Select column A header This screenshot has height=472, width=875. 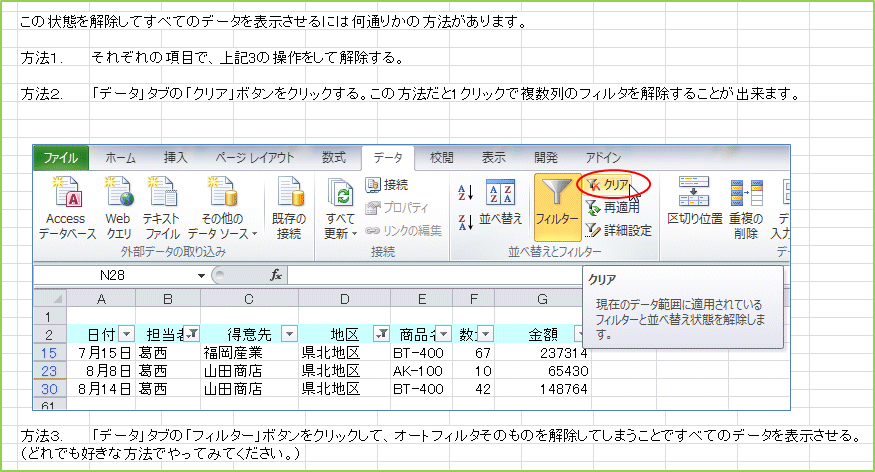click(x=101, y=299)
